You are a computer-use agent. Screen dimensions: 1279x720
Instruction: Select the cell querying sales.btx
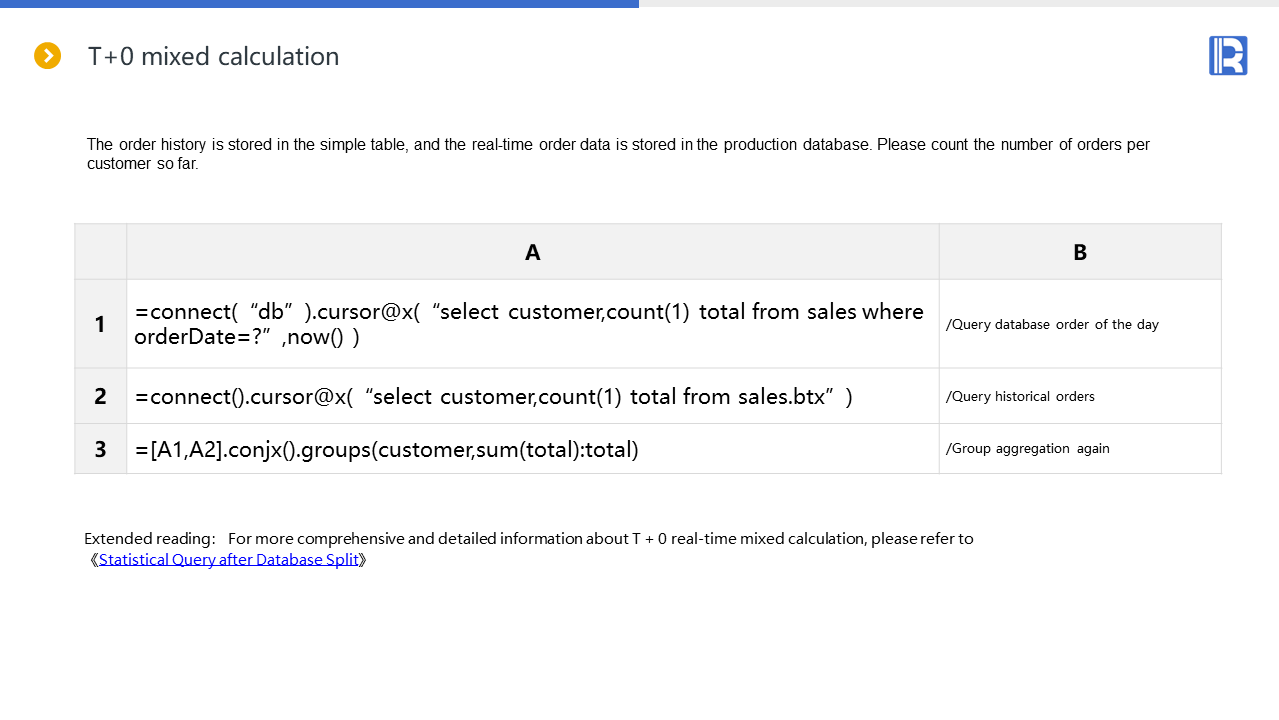494,397
